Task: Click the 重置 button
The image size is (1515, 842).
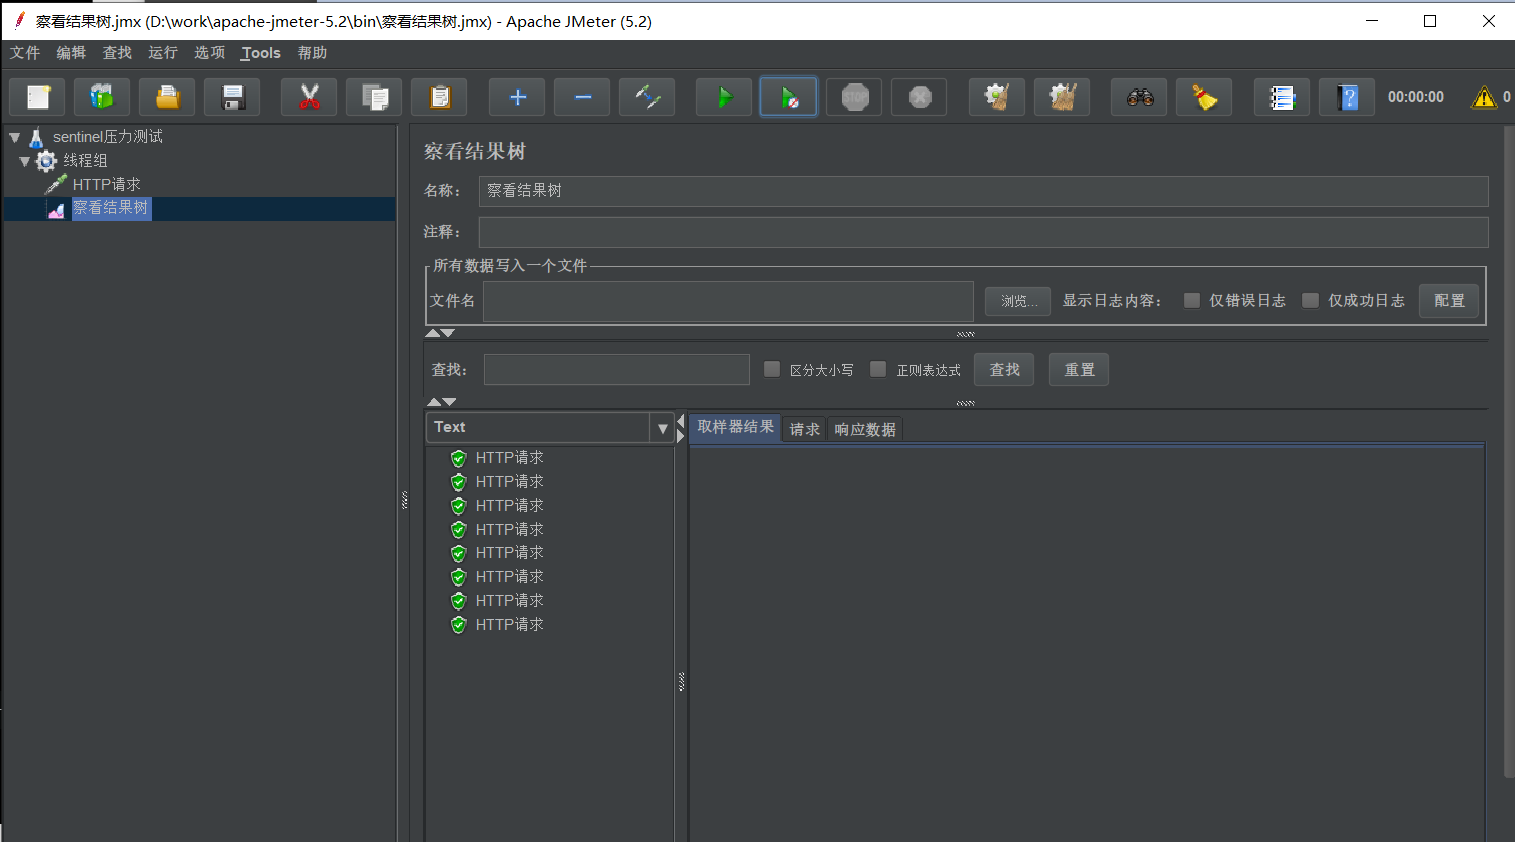Action: click(x=1079, y=370)
